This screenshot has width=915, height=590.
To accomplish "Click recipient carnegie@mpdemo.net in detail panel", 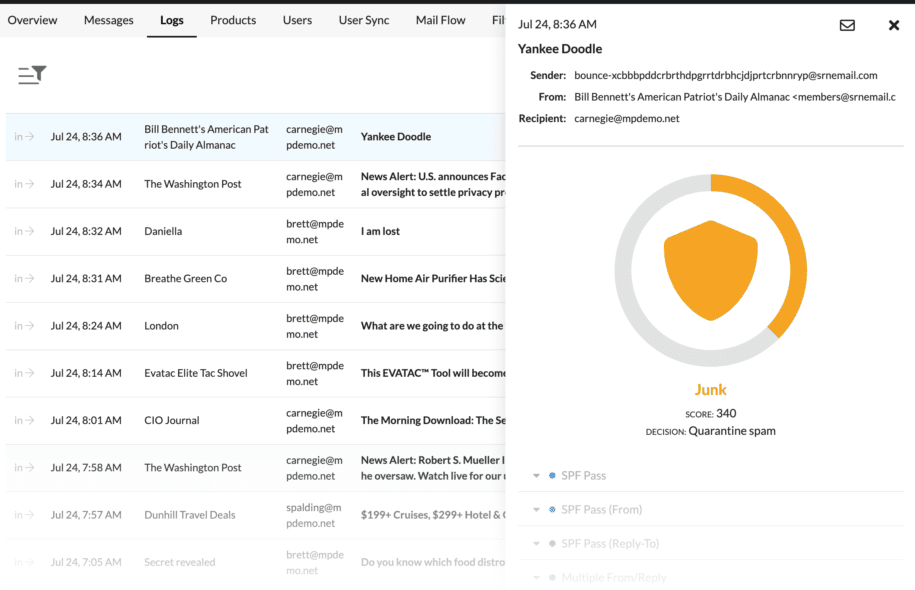I will (627, 118).
